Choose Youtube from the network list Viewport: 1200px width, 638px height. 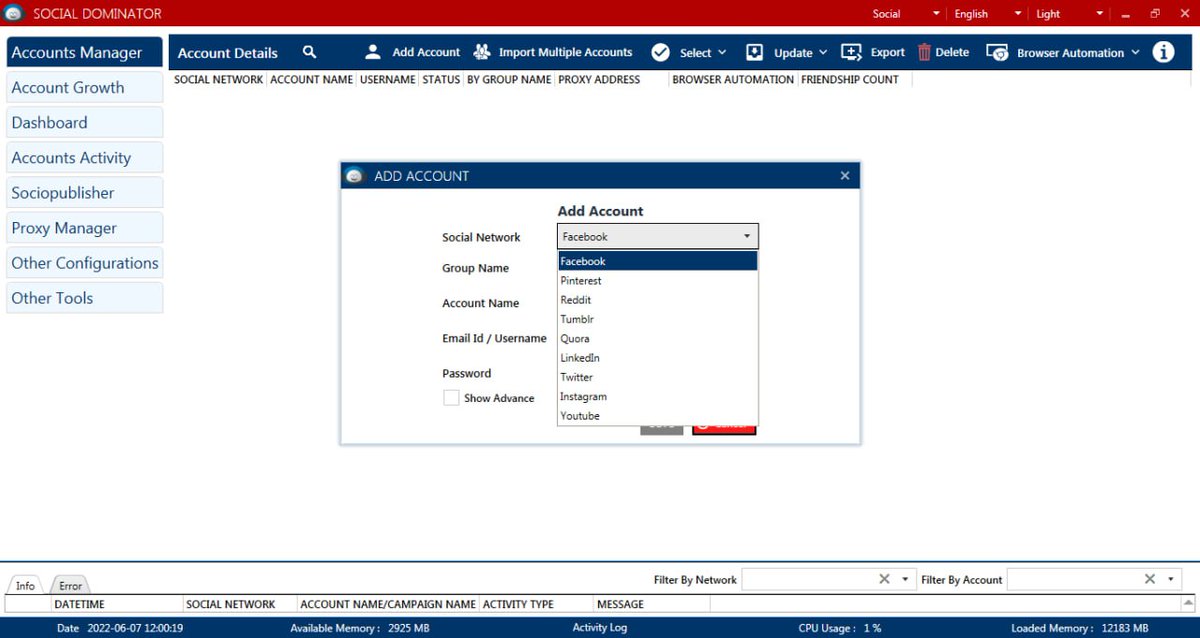[x=657, y=416]
